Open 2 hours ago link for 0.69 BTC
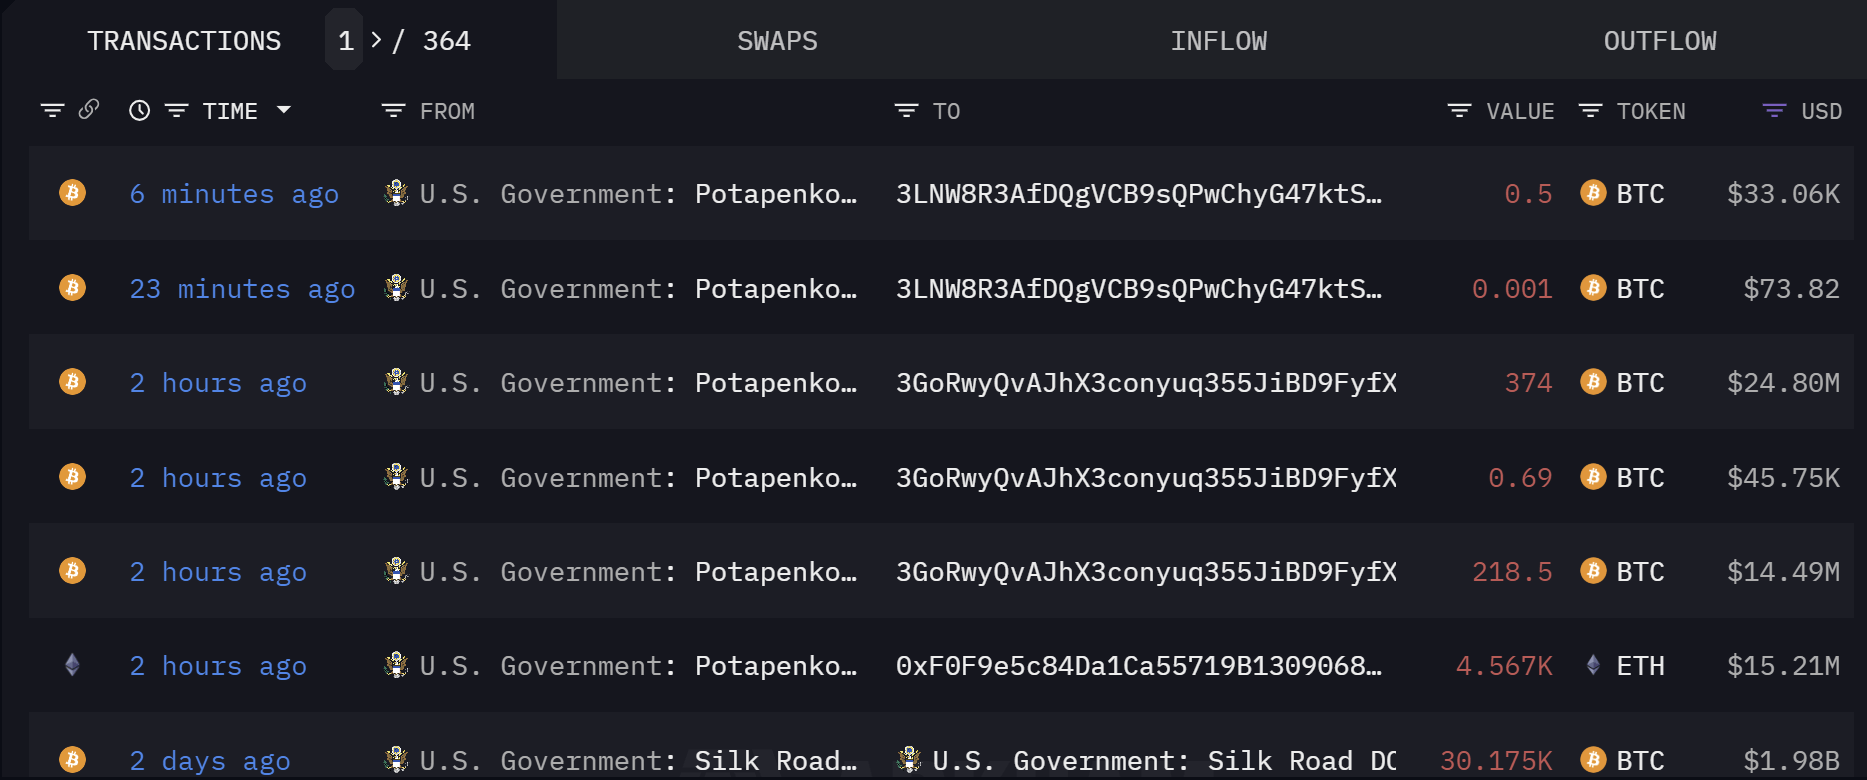The width and height of the screenshot is (1867, 780). tap(218, 477)
